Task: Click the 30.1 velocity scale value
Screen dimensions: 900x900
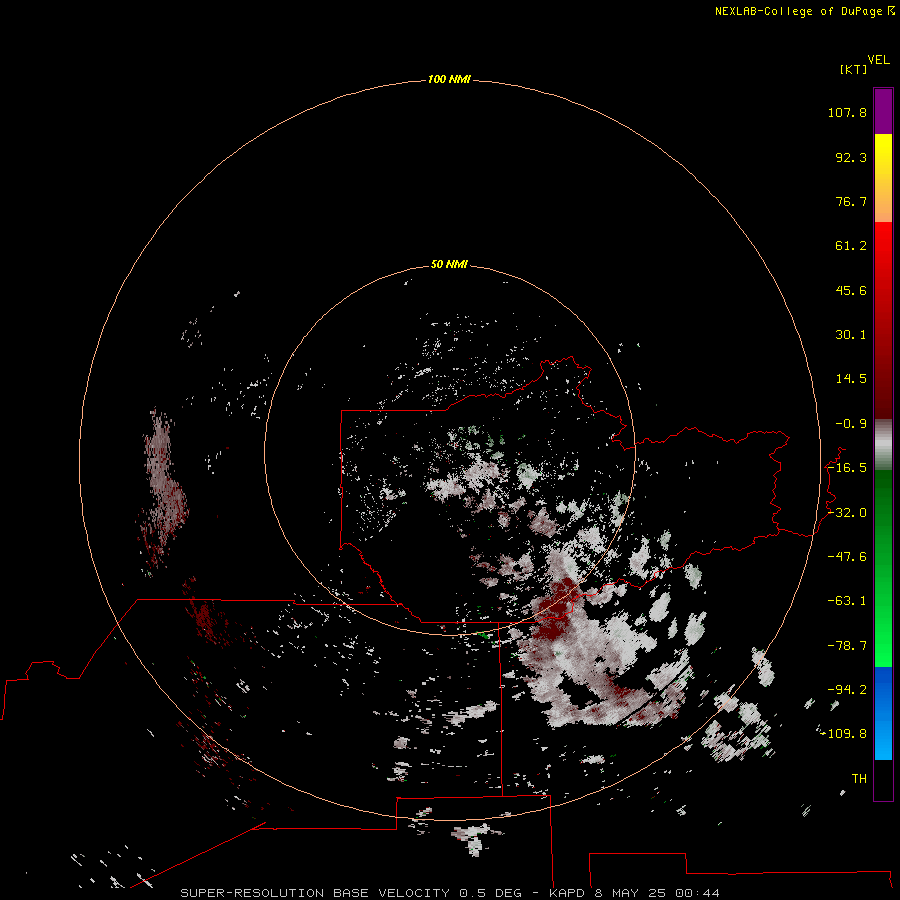Action: click(x=851, y=335)
